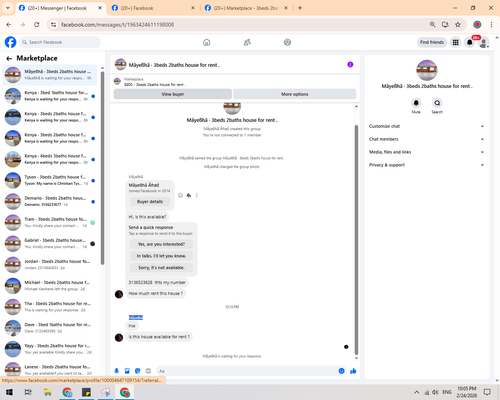The width and height of the screenshot is (500, 400).
Task: Click the purple conversation info icon
Action: pyautogui.click(x=350, y=64)
